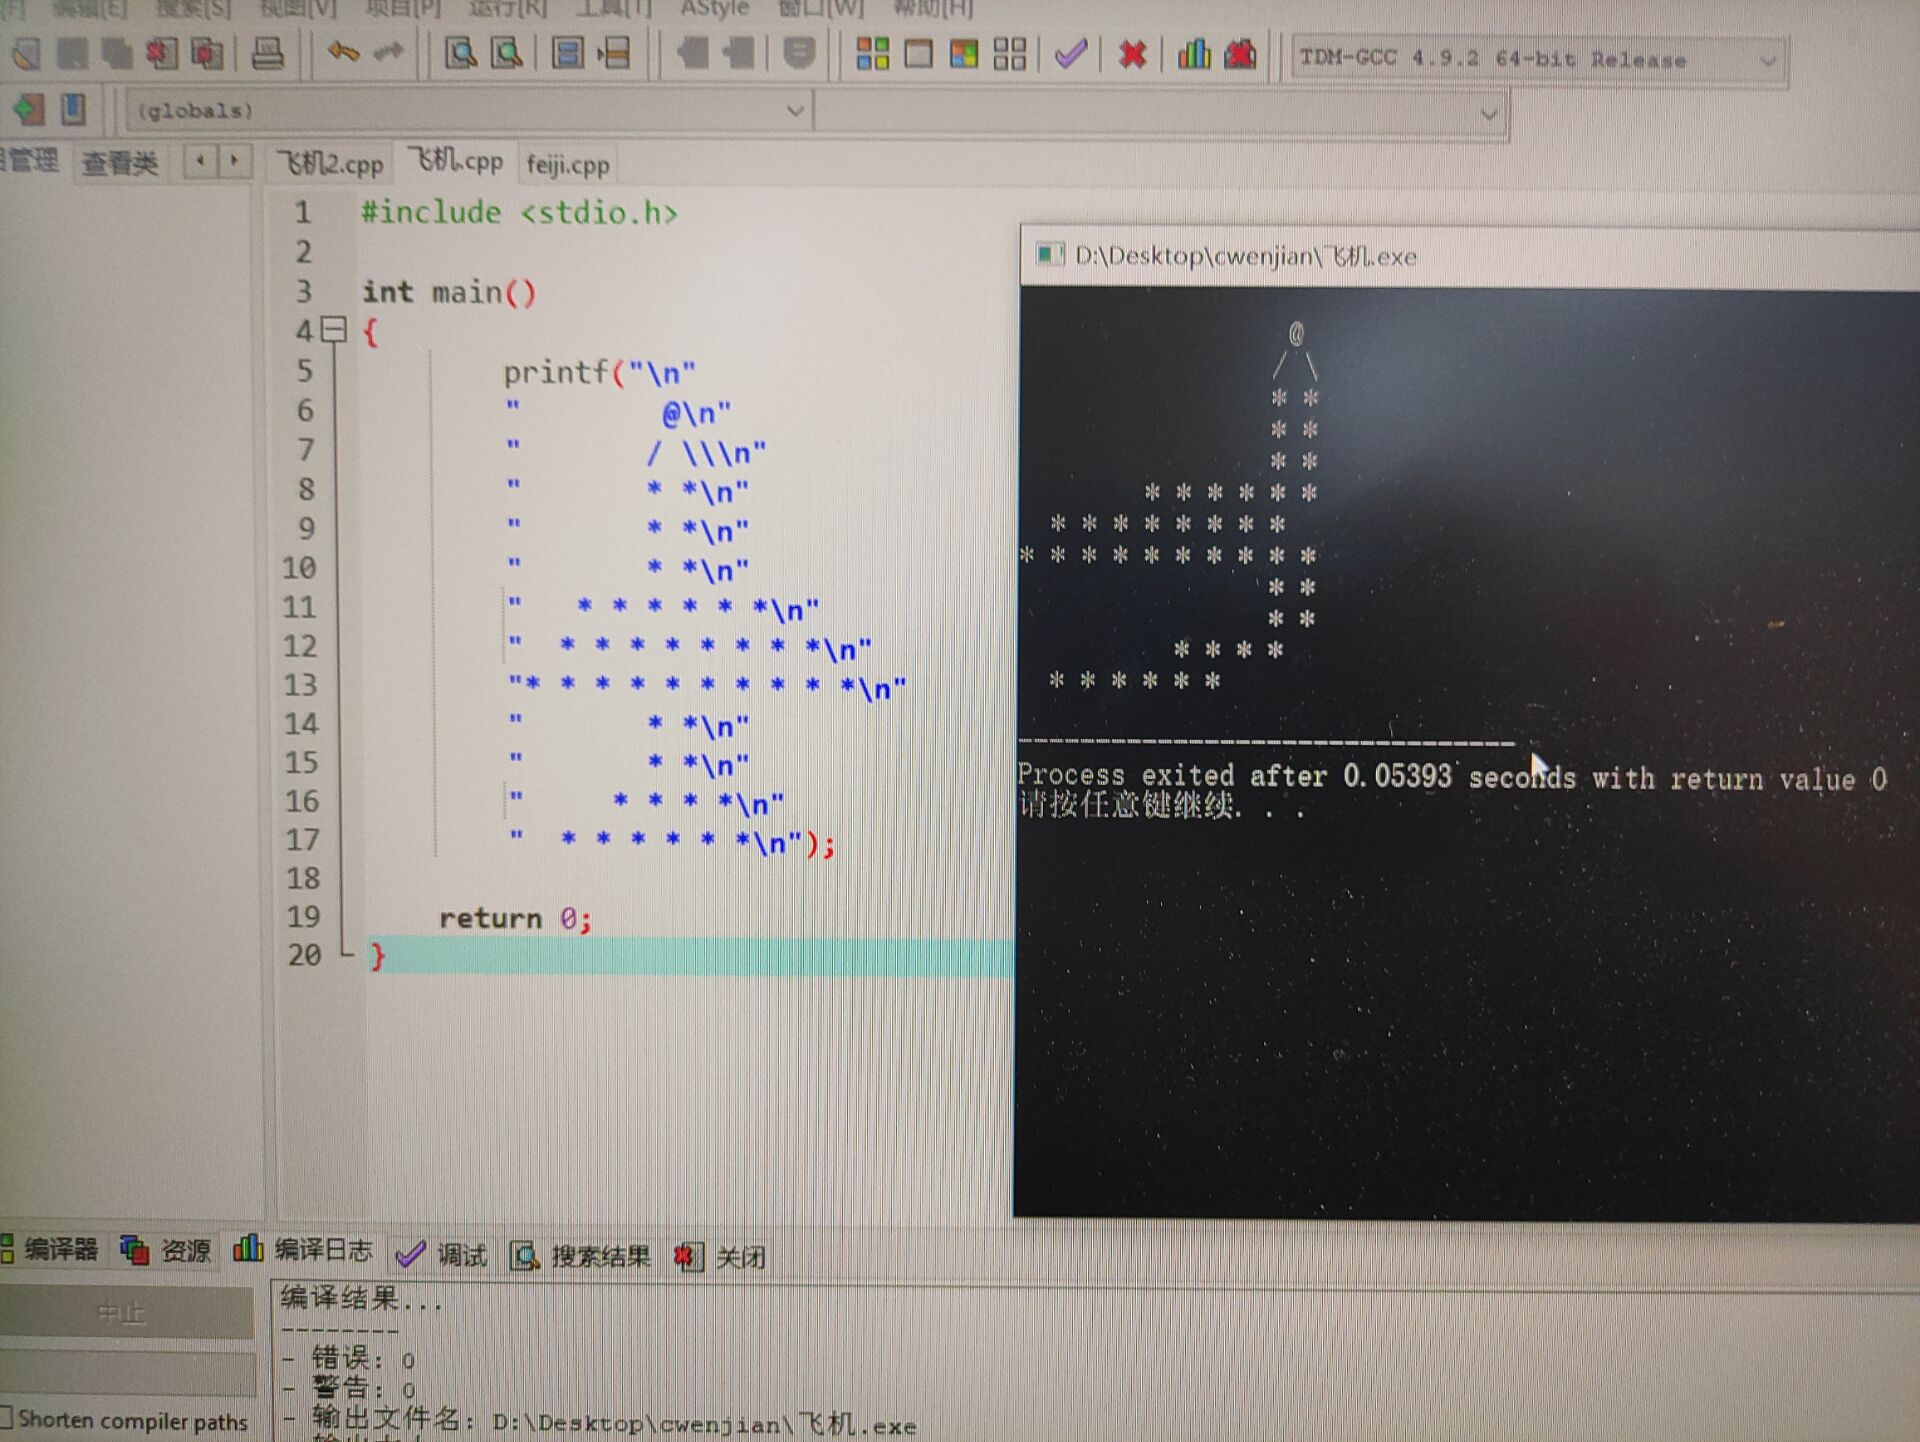Image resolution: width=1920 pixels, height=1442 pixels.
Task: Click the Redo toolbar arrow
Action: click(x=389, y=51)
